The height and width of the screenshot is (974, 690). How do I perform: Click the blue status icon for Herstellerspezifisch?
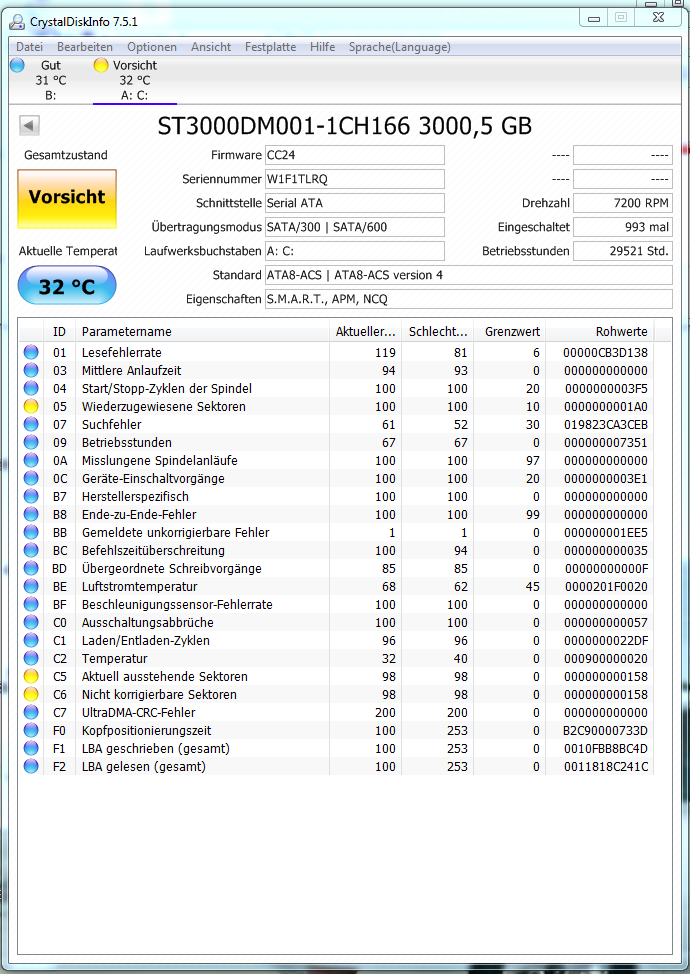coord(31,496)
